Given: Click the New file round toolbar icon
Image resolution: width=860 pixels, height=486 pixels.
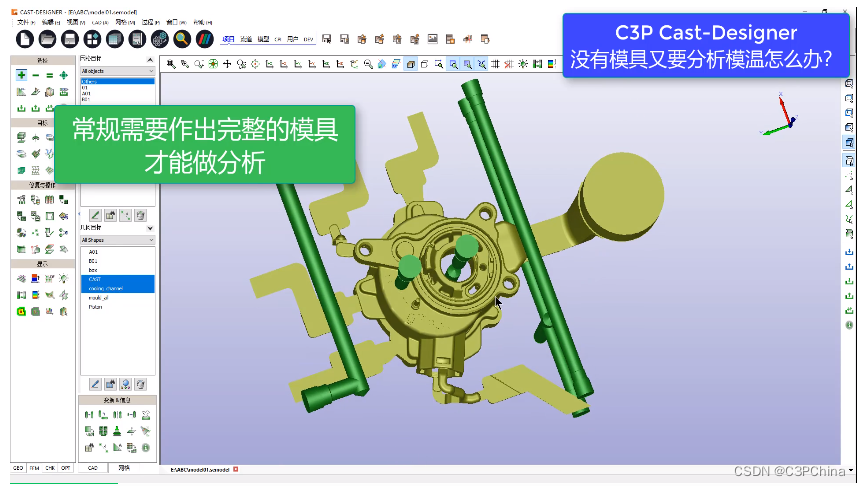Looking at the screenshot, I should 25,39.
